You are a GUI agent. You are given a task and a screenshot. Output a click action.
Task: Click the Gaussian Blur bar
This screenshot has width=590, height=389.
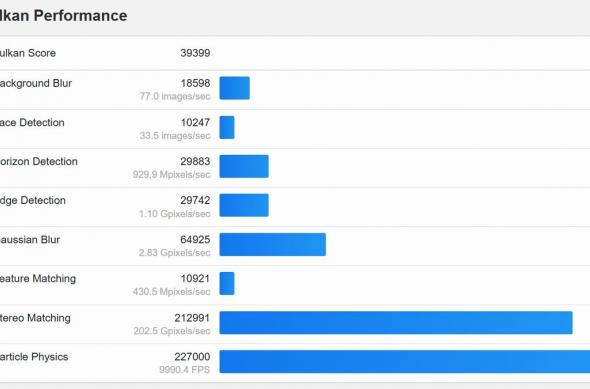click(x=273, y=244)
